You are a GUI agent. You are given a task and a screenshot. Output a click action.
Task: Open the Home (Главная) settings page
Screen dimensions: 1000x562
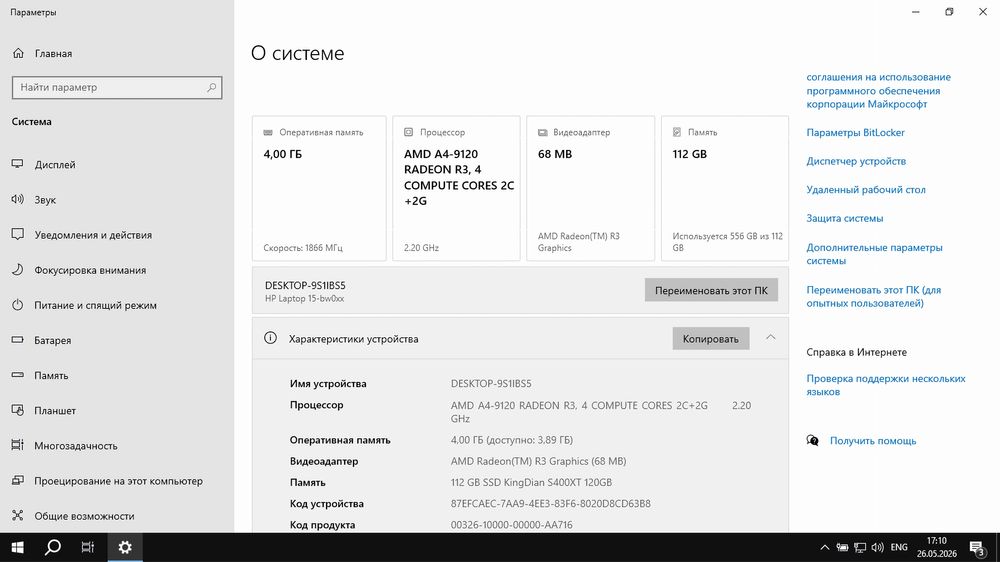click(x=54, y=54)
